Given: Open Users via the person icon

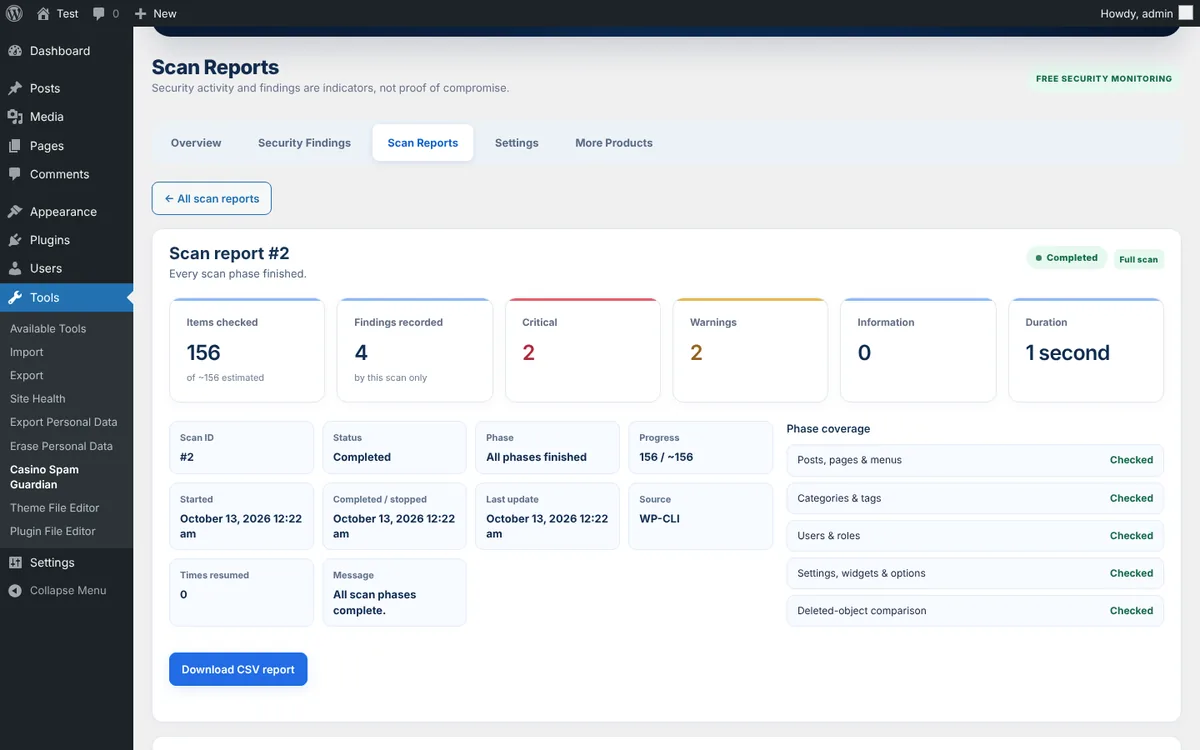Looking at the screenshot, I should 15,269.
